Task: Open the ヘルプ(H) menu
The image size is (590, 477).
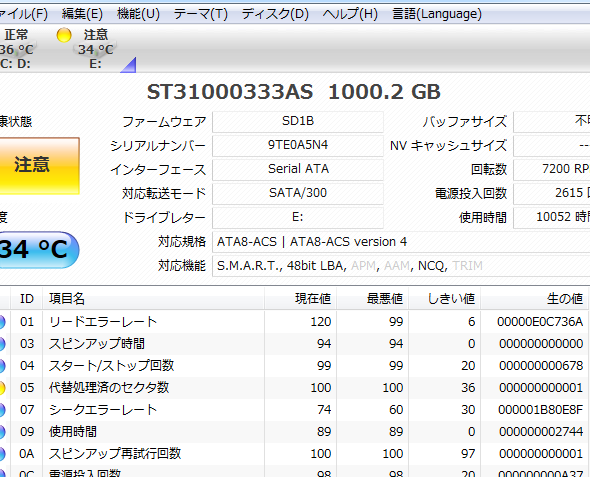Action: coord(350,14)
